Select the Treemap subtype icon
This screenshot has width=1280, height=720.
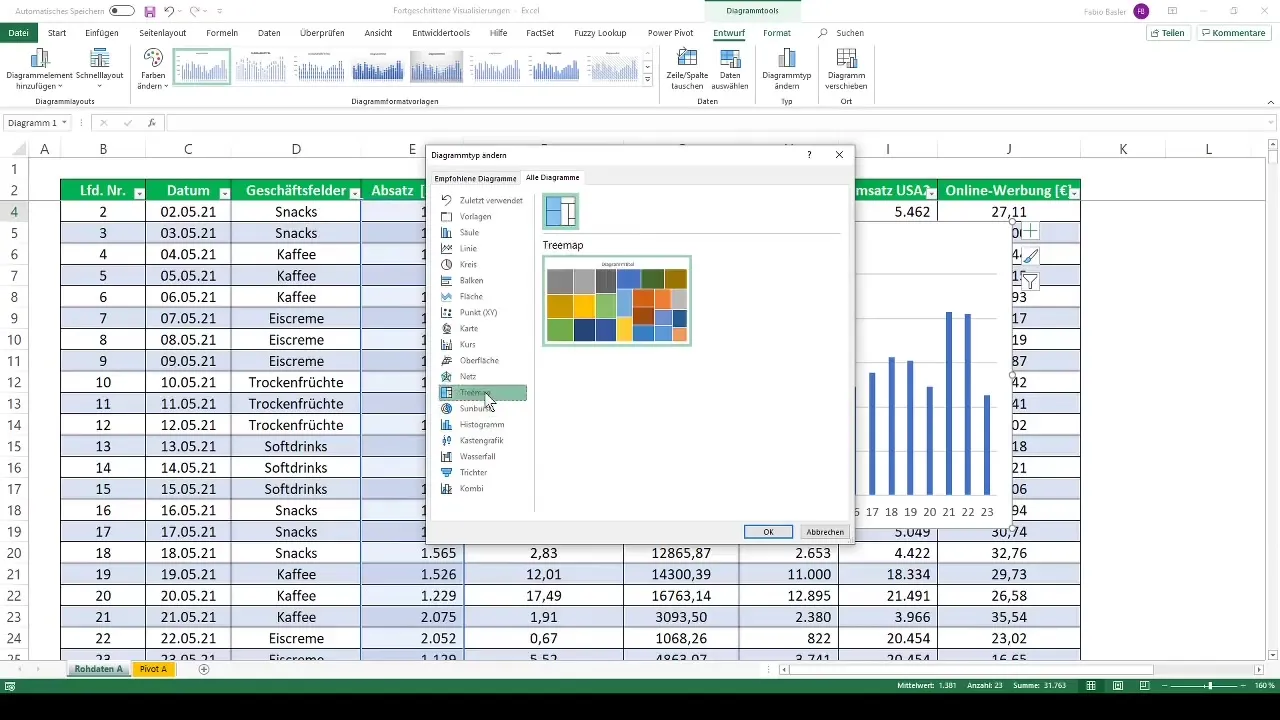coord(561,211)
